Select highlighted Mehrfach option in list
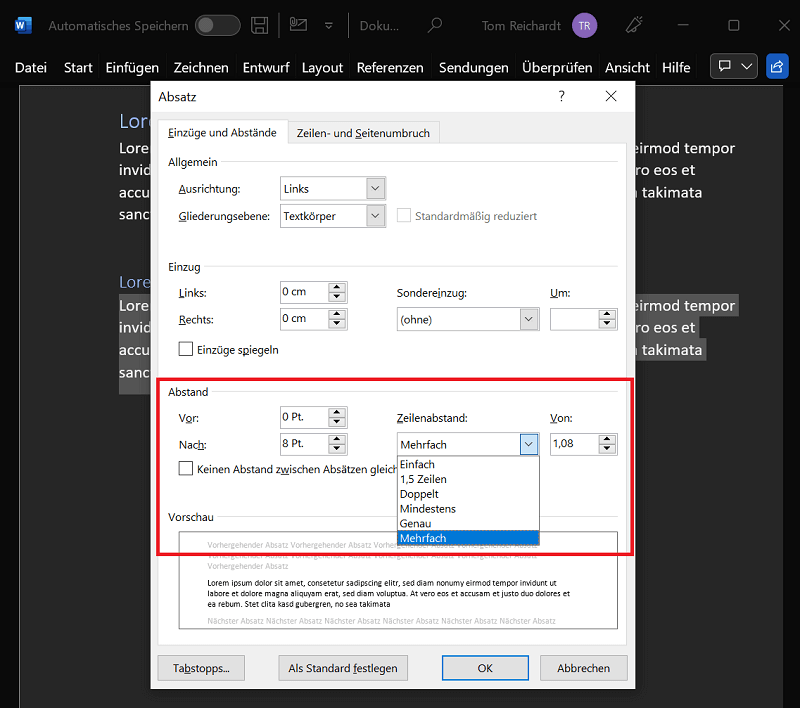800x708 pixels. point(468,538)
